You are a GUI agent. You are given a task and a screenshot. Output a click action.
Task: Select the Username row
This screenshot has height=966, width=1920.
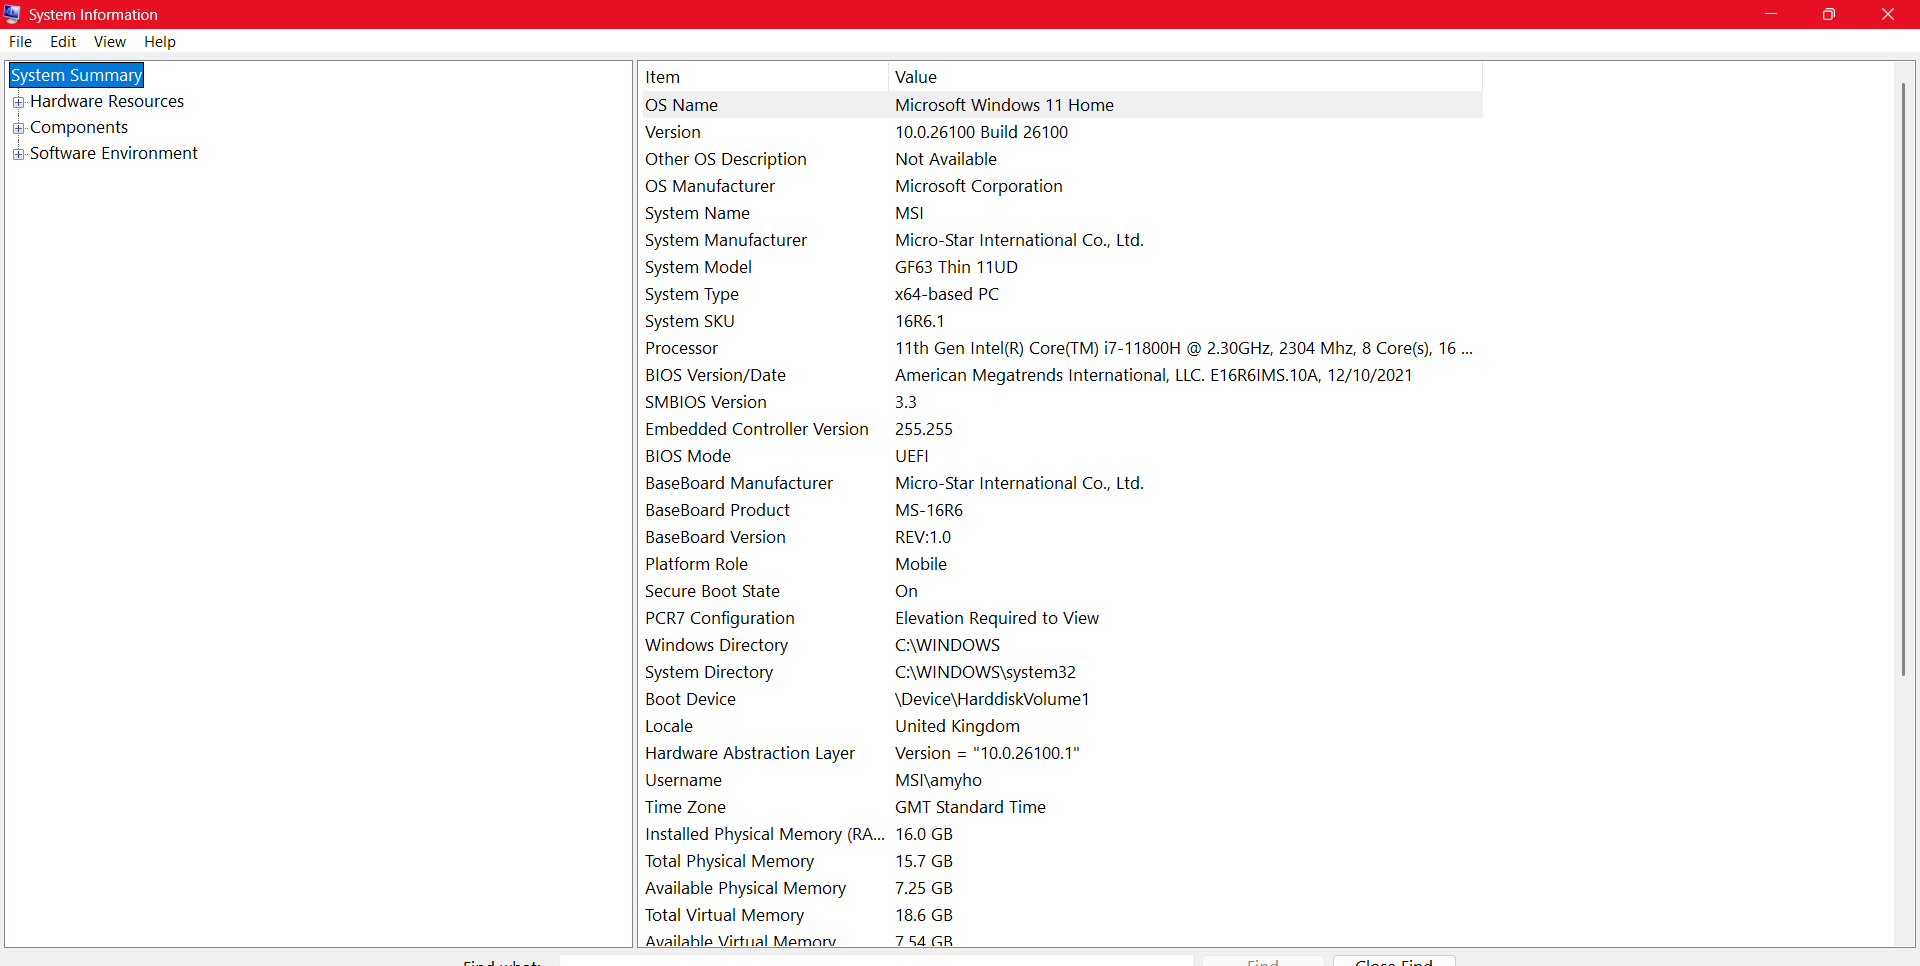point(1061,780)
